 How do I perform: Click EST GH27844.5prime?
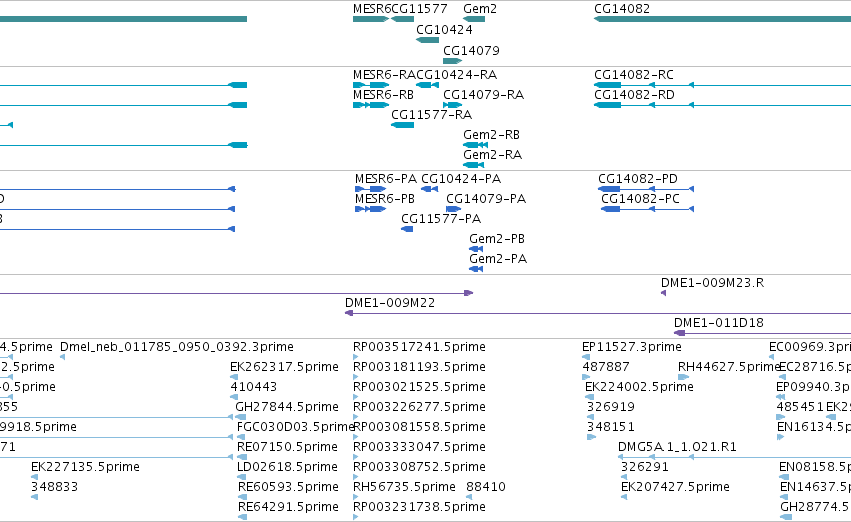[x=287, y=407]
